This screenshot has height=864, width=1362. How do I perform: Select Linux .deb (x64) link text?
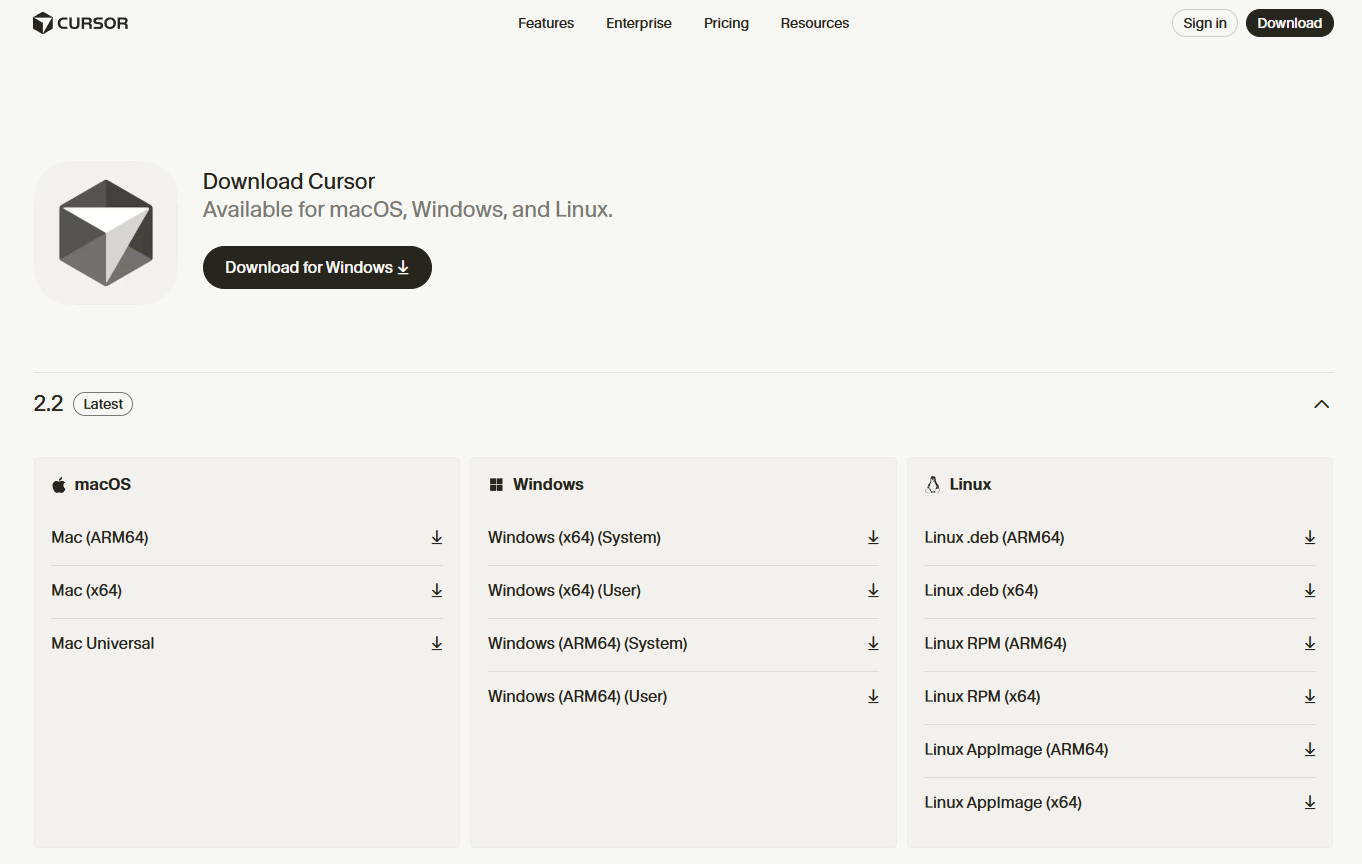982,591
